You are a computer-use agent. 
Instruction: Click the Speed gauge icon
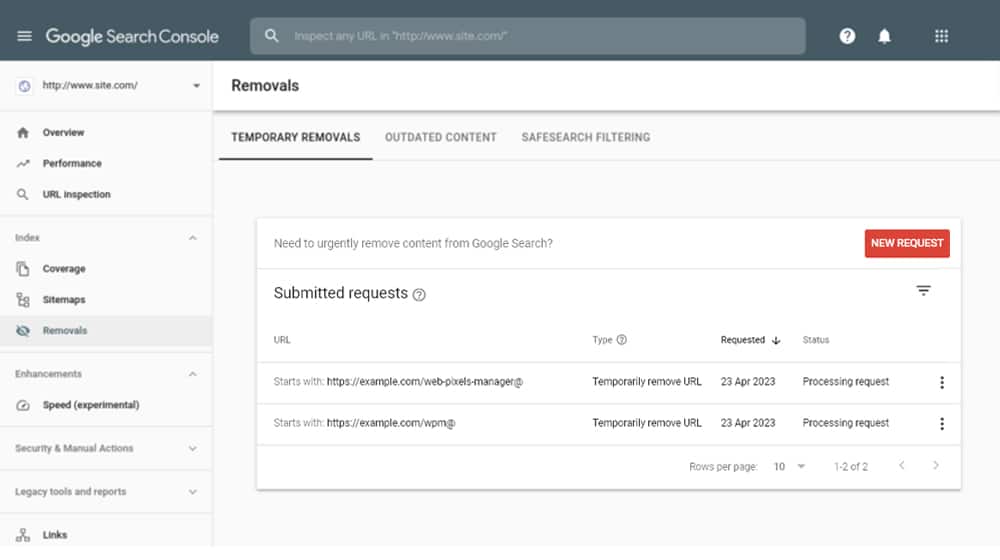[x=23, y=405]
